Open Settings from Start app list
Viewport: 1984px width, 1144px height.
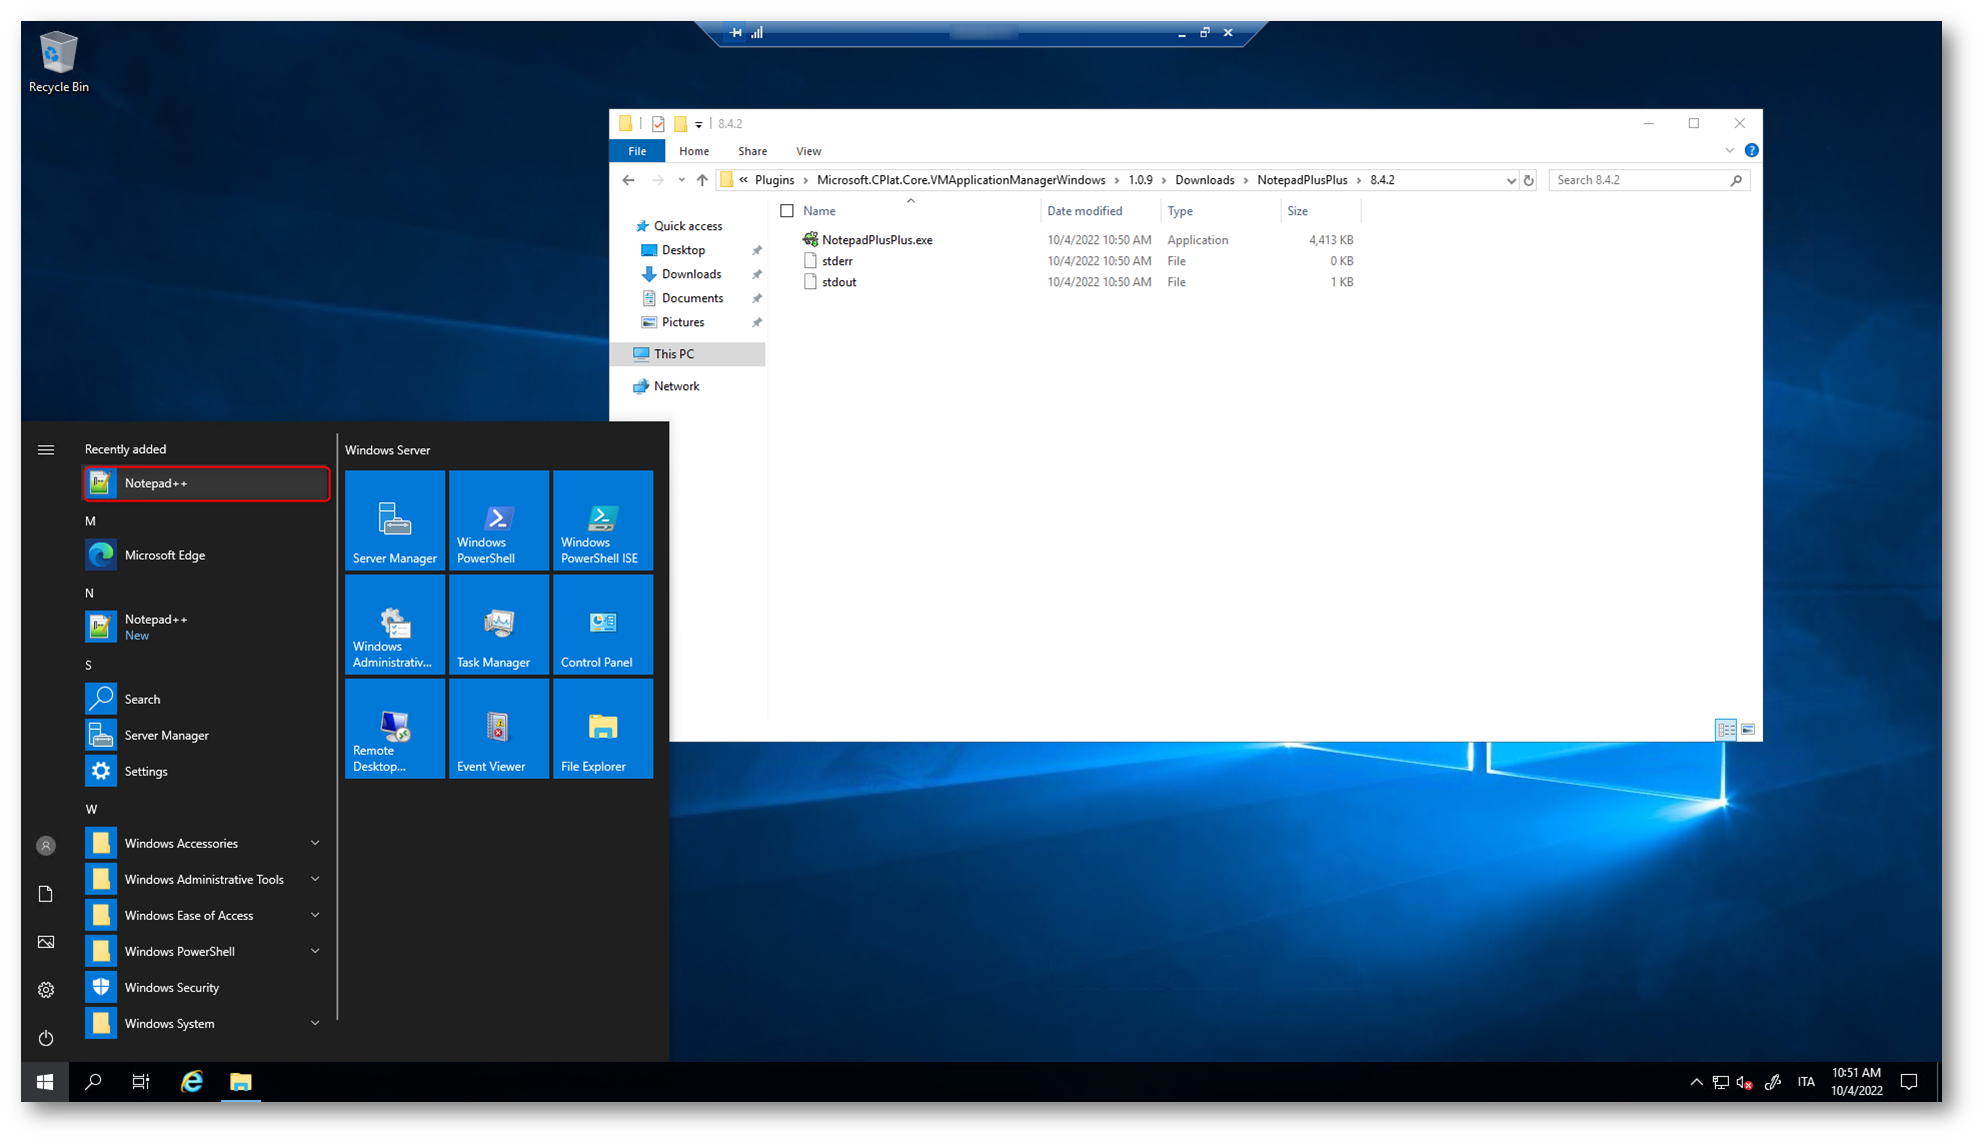point(206,771)
